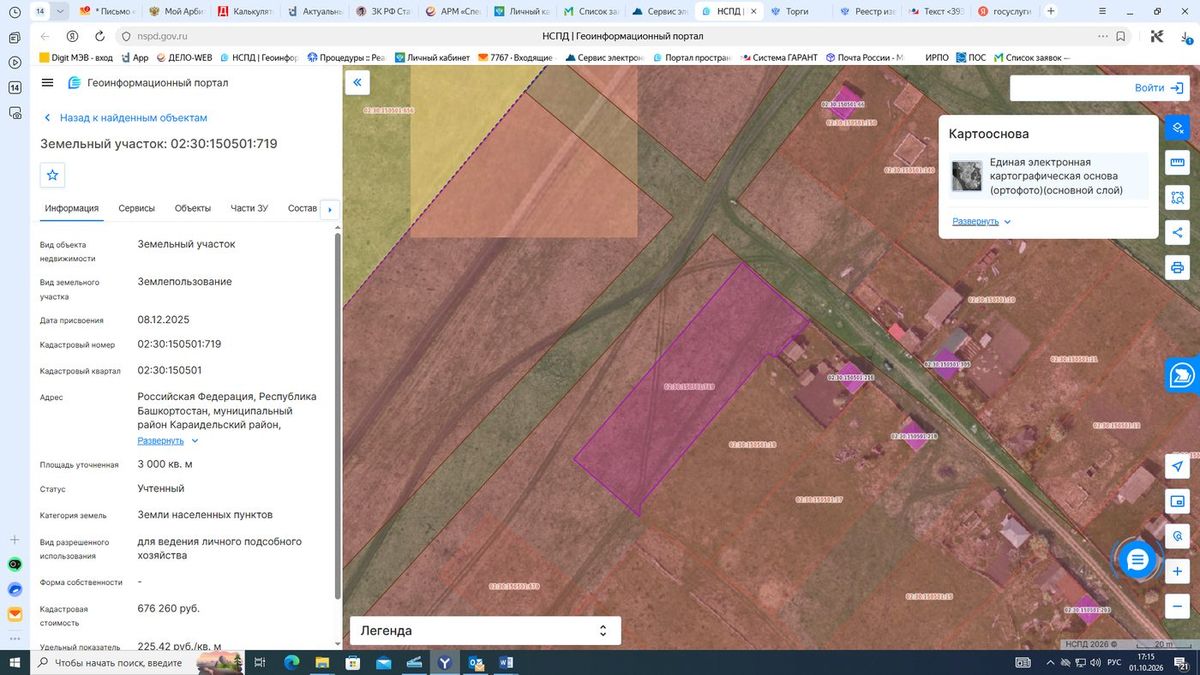1200x675 pixels.
Task: Open the Состав tab
Action: tap(302, 208)
